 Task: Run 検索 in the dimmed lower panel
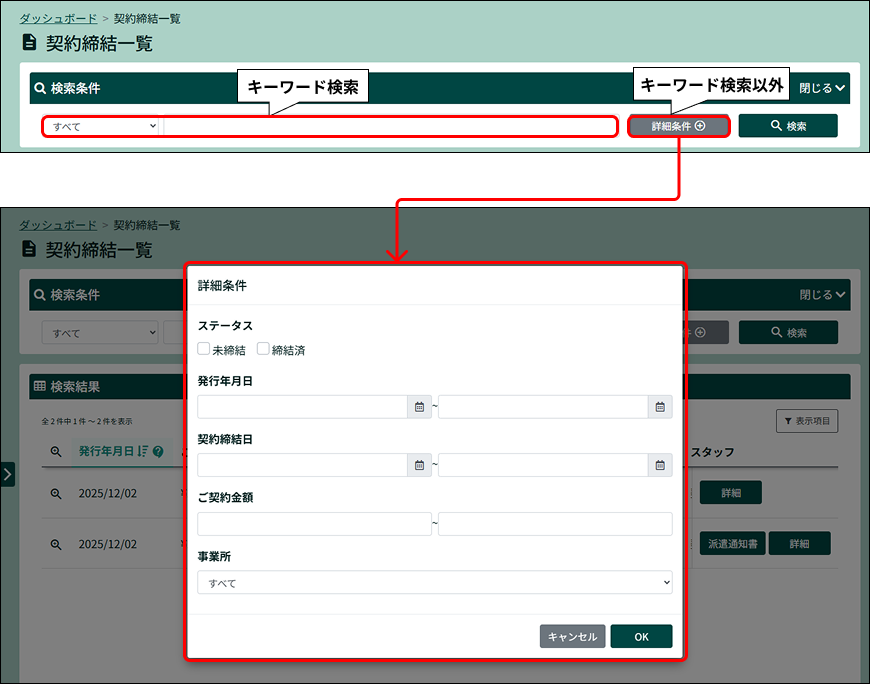pos(788,332)
